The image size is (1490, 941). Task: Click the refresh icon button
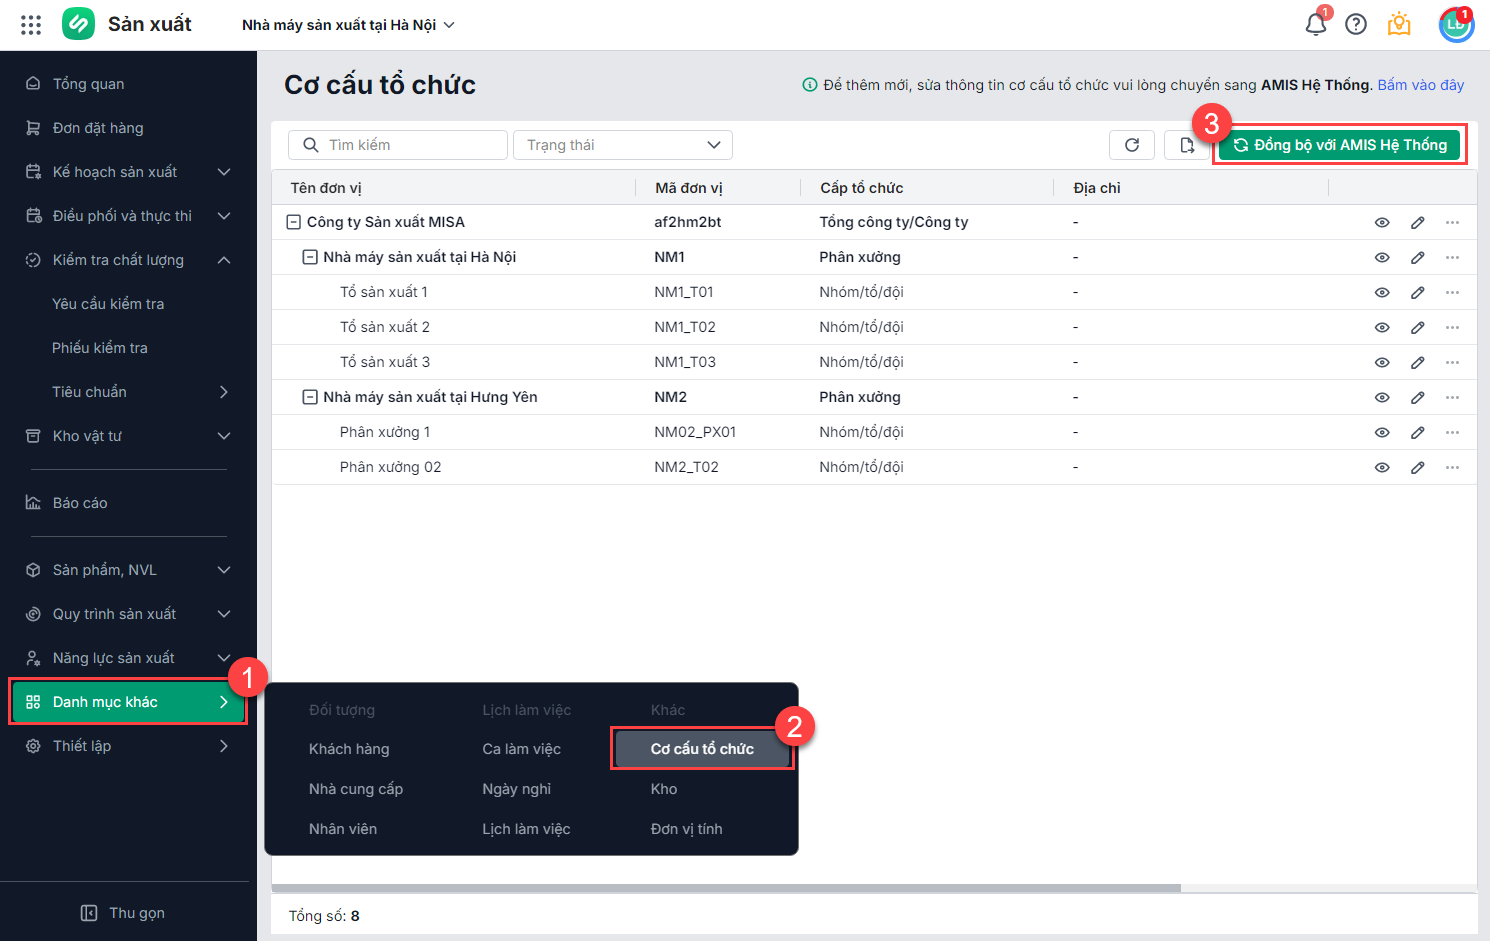[1132, 145]
